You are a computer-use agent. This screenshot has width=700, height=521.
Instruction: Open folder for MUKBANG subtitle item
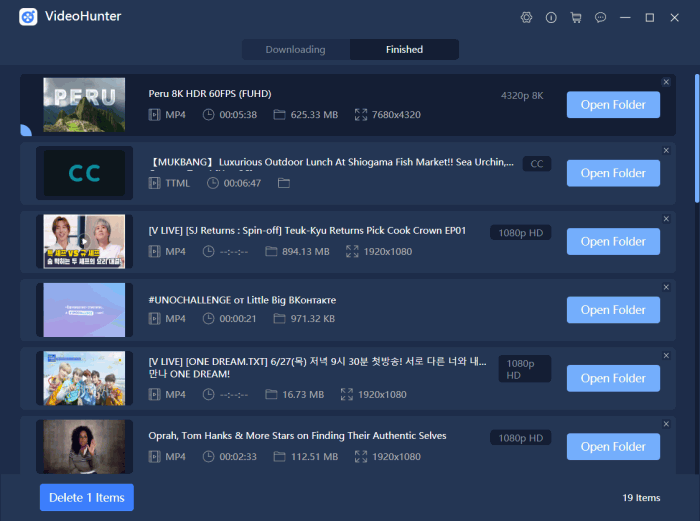(613, 173)
